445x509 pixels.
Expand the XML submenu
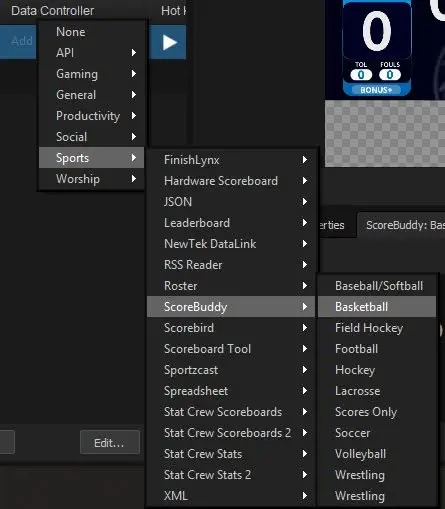(231, 496)
